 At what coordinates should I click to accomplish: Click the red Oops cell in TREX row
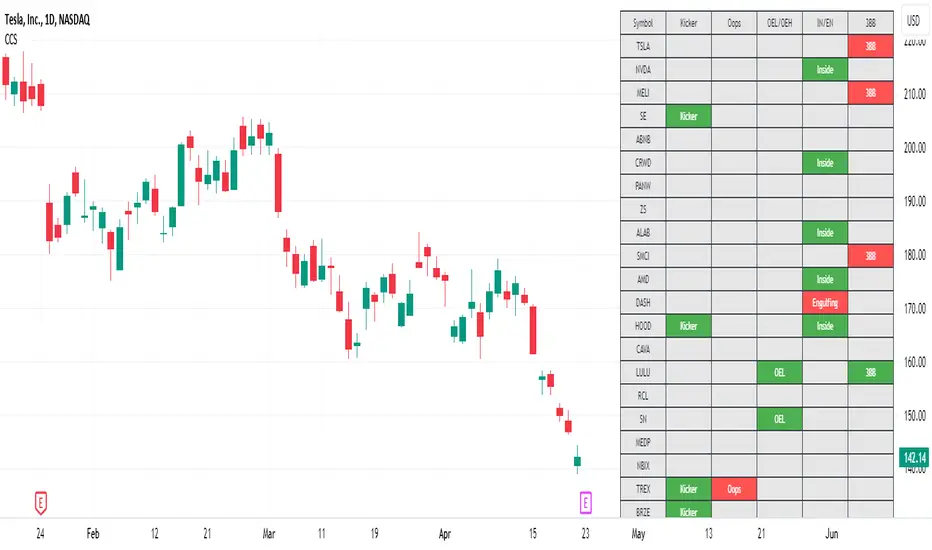(x=734, y=489)
